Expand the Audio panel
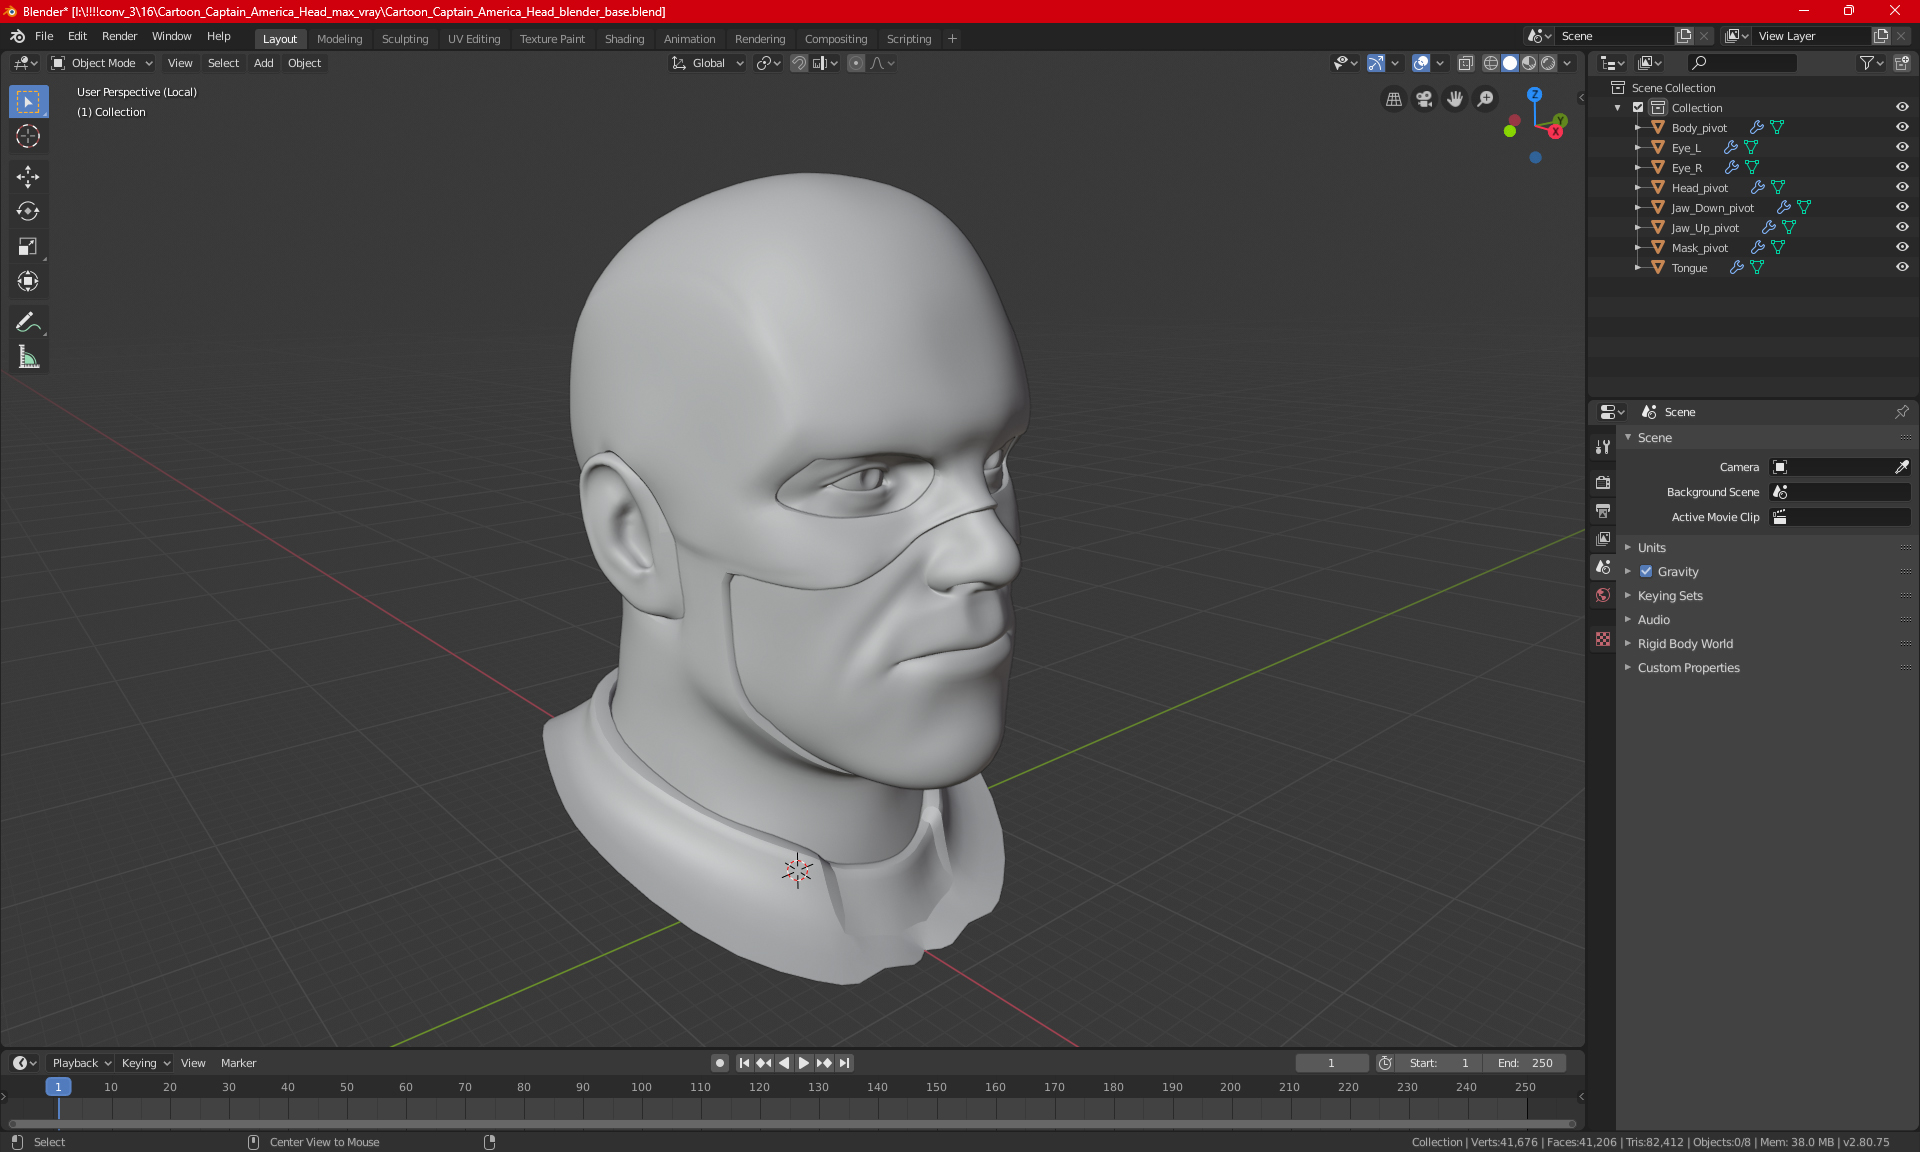The image size is (1920, 1152). (1654, 620)
